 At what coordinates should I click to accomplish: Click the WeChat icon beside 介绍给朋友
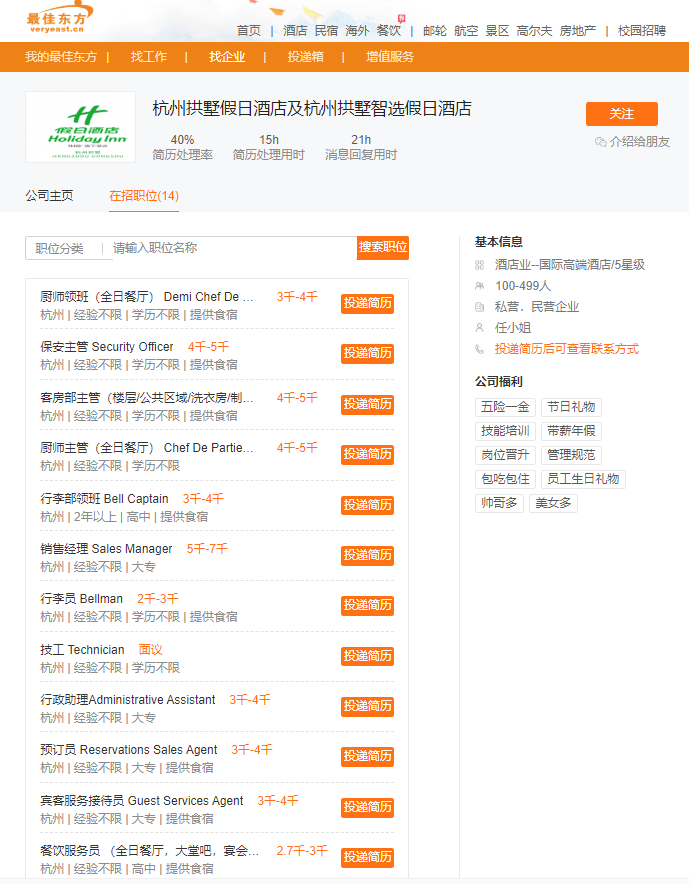[600, 142]
